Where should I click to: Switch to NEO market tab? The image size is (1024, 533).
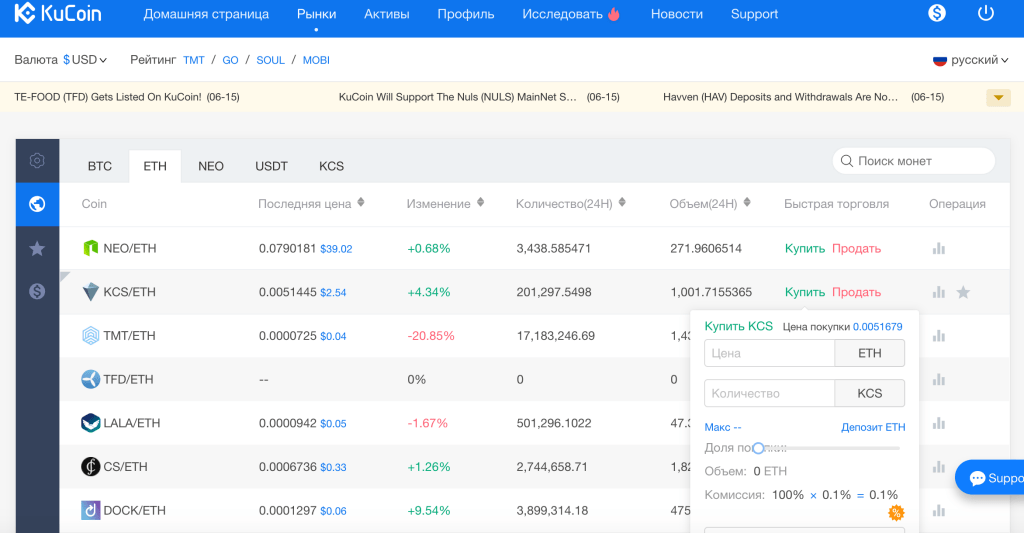(211, 166)
